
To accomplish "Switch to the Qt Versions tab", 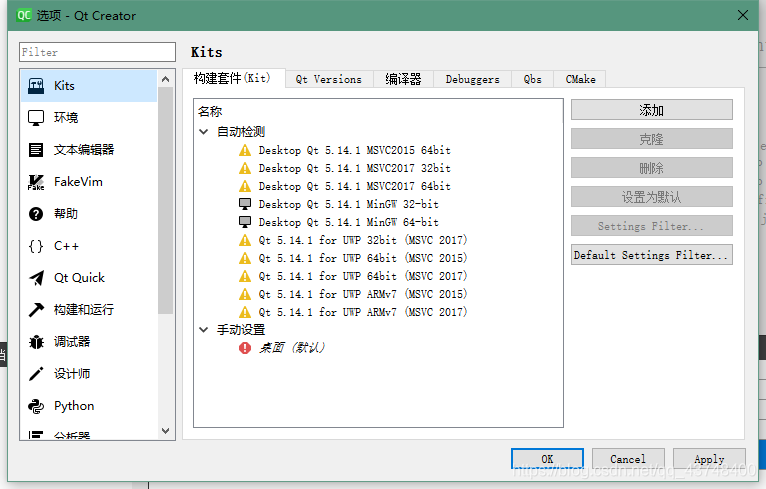I will (x=329, y=79).
